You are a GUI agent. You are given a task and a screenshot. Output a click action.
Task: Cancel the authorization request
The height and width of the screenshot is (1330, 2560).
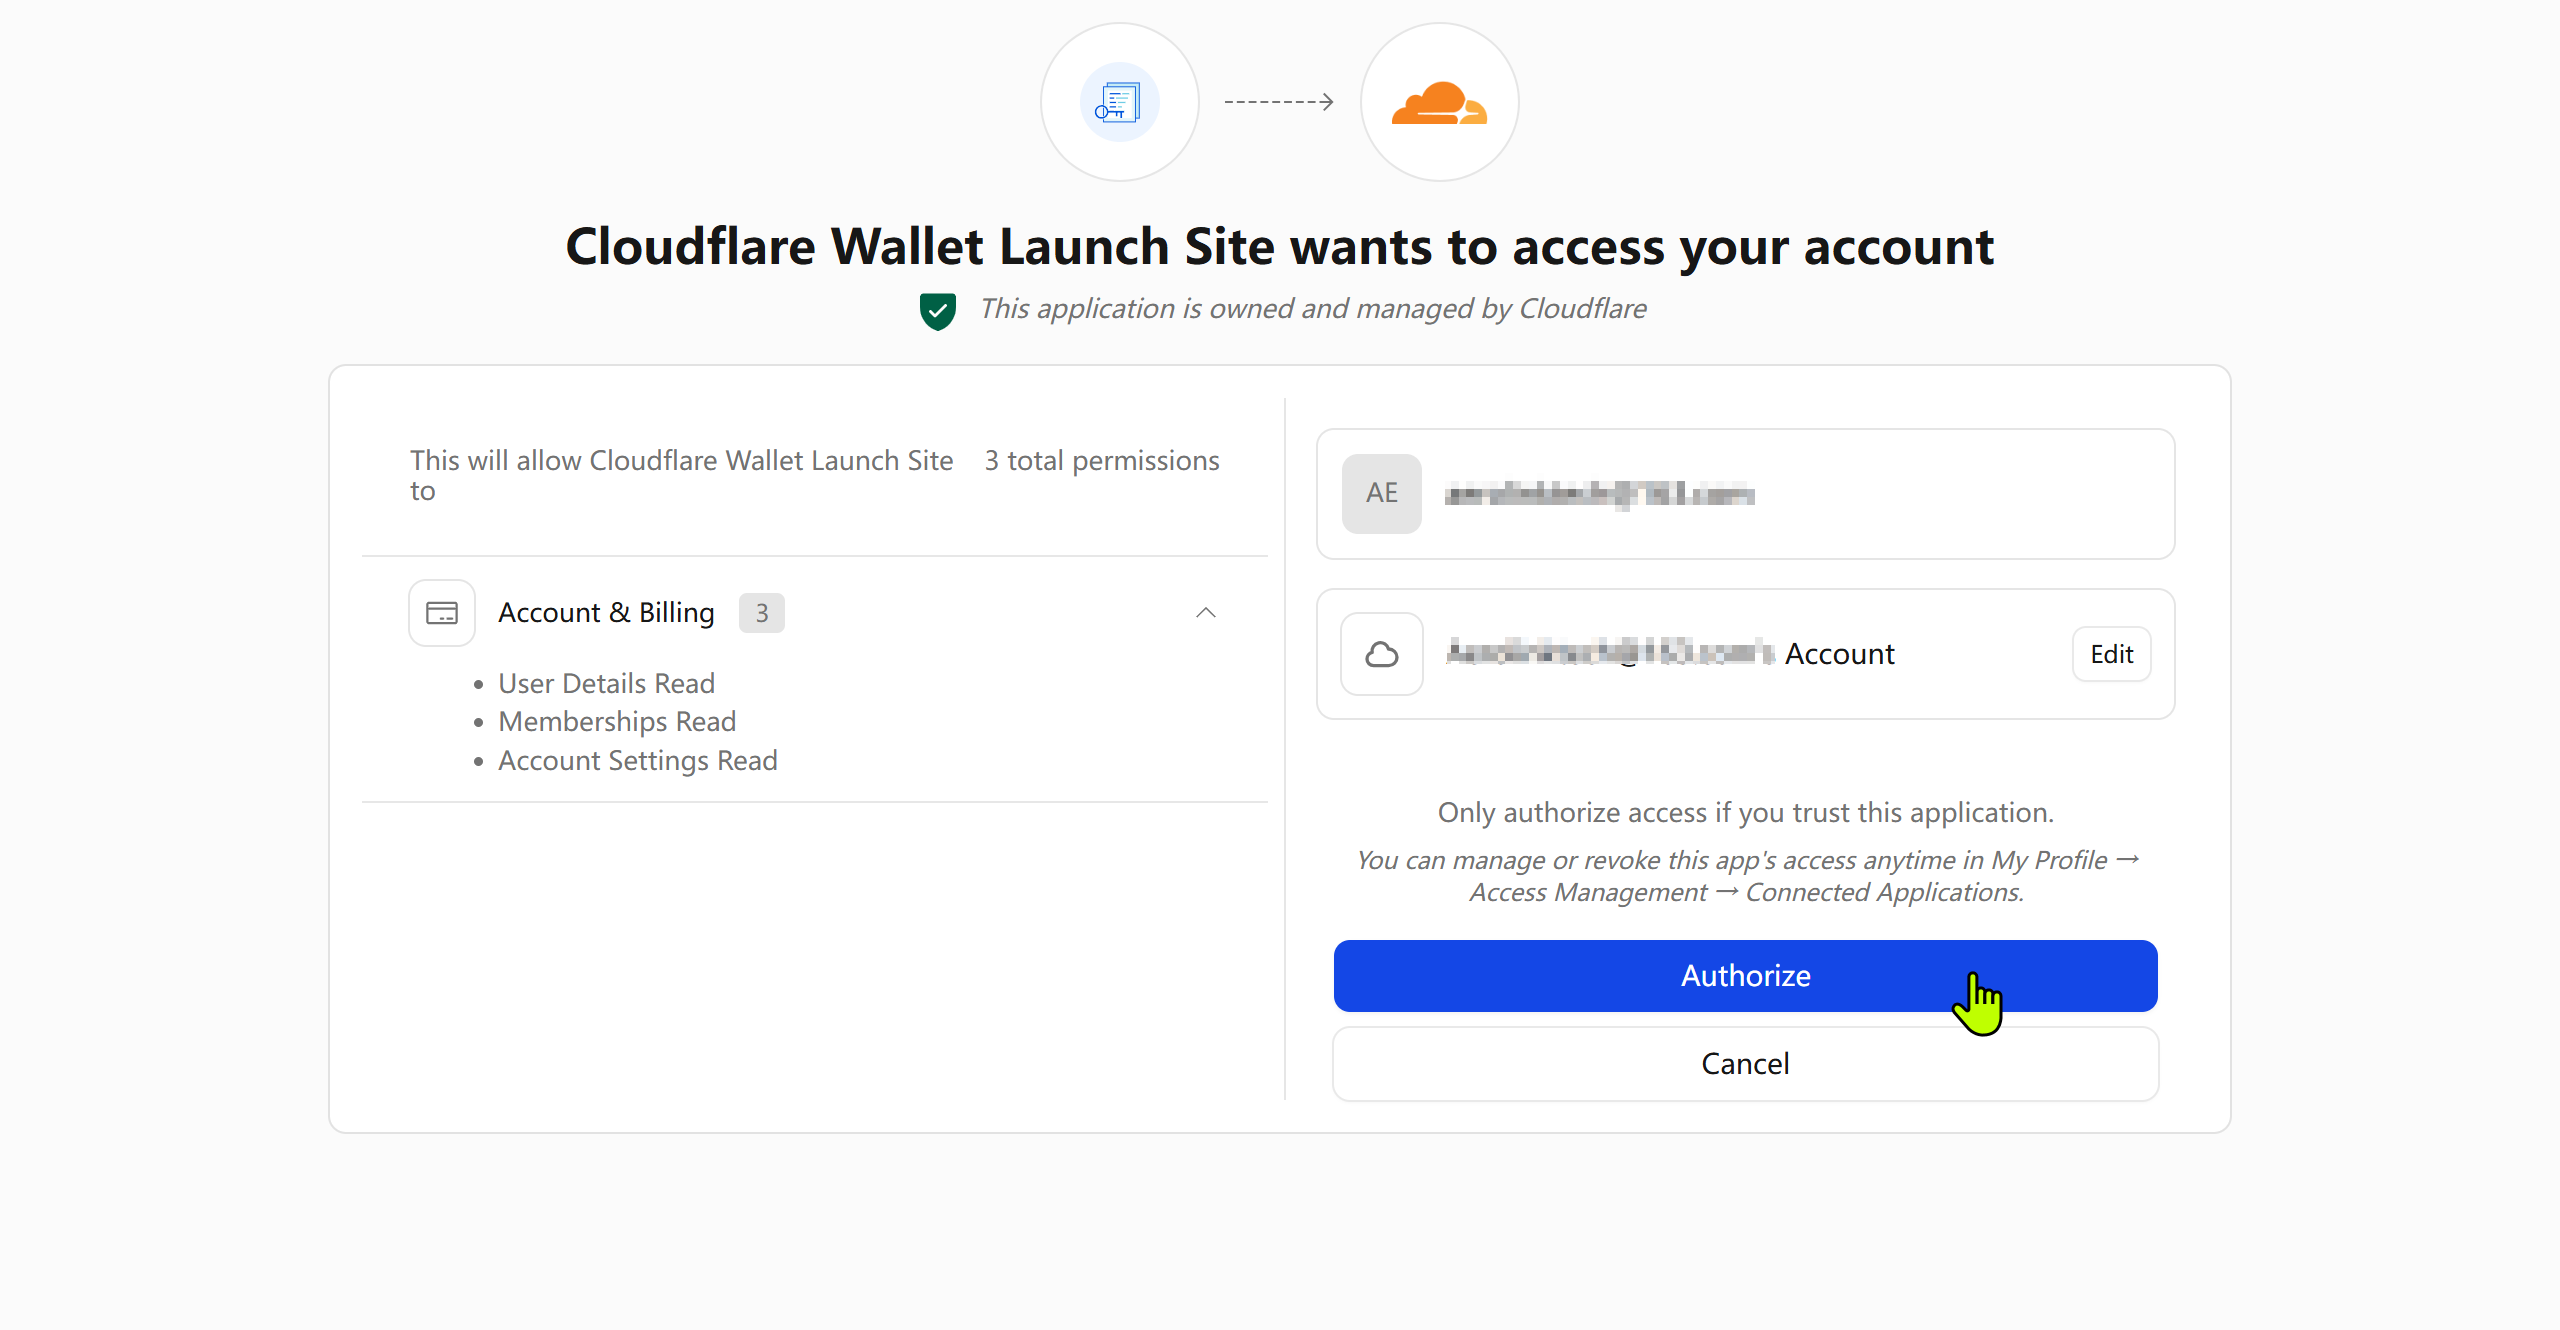[x=1745, y=1064]
